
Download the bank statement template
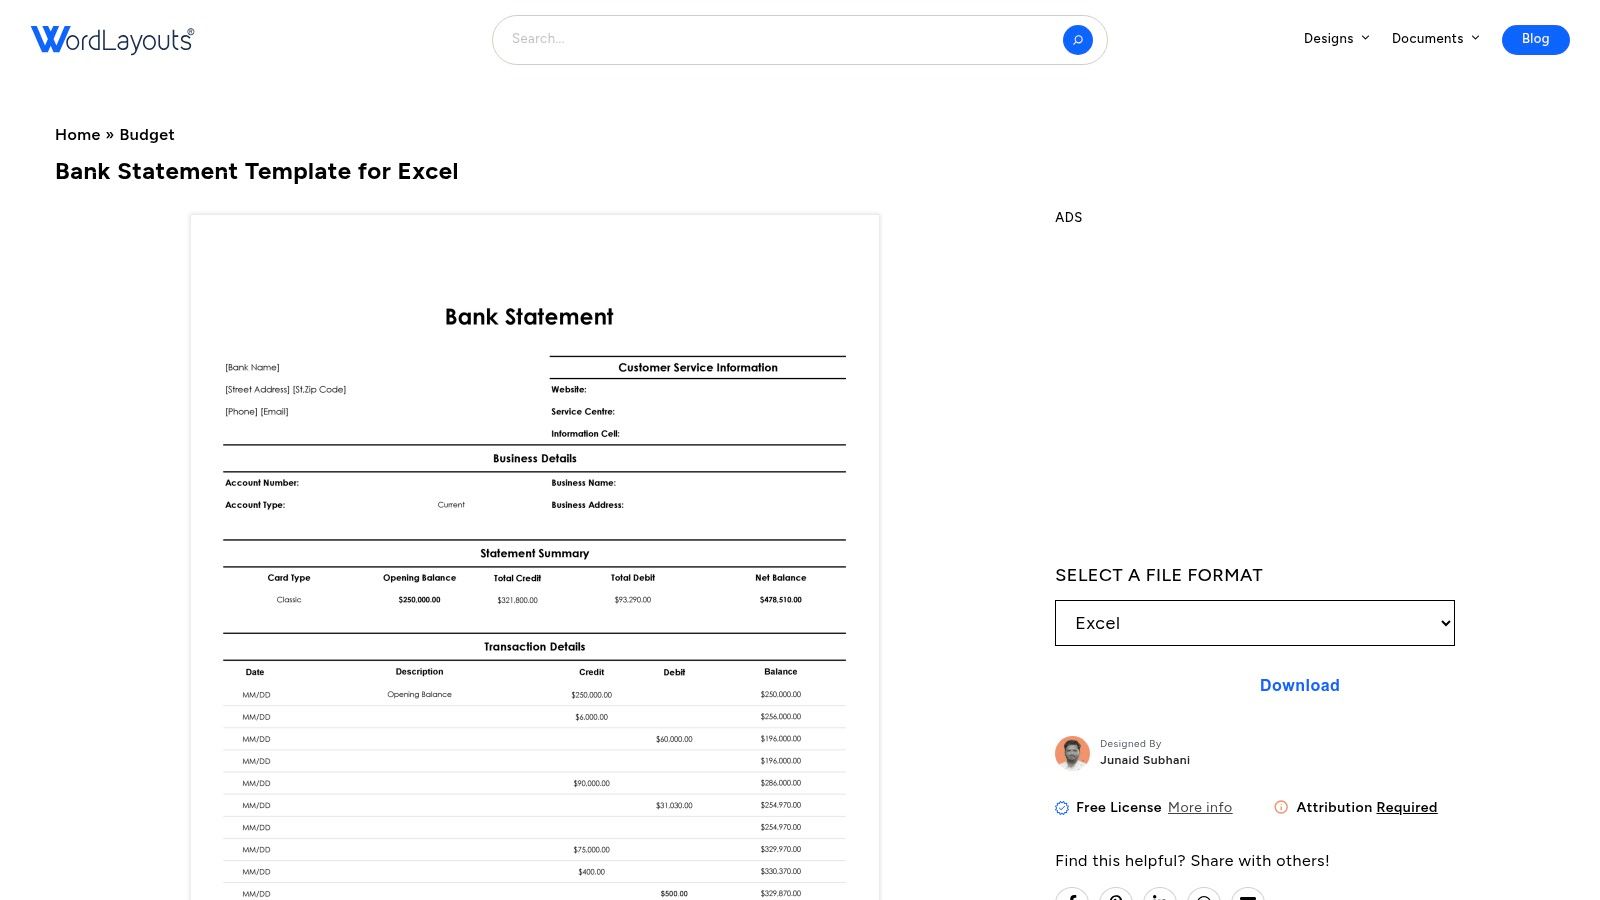pyautogui.click(x=1299, y=685)
